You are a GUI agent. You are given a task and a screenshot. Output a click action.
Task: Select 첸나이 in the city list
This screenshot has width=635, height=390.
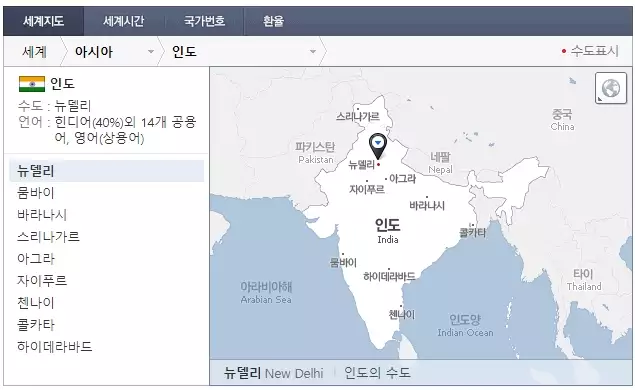tap(36, 303)
